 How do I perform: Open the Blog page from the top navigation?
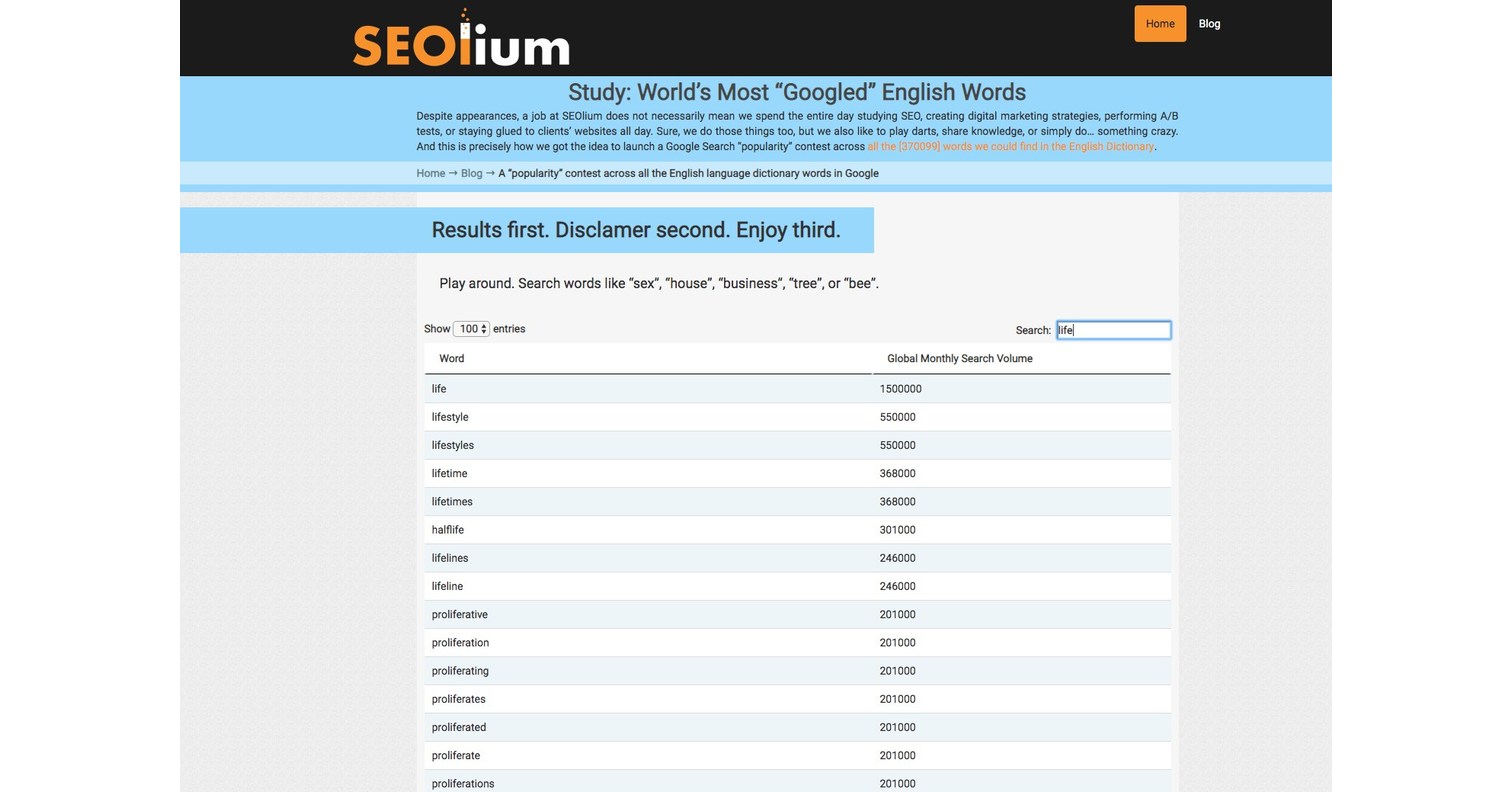(1209, 23)
